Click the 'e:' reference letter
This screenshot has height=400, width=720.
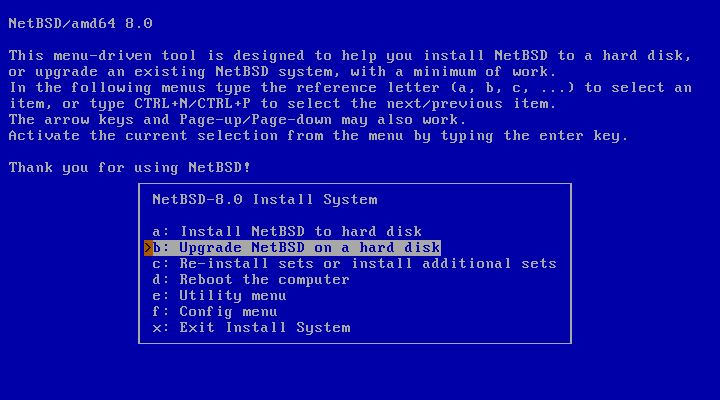(x=160, y=295)
